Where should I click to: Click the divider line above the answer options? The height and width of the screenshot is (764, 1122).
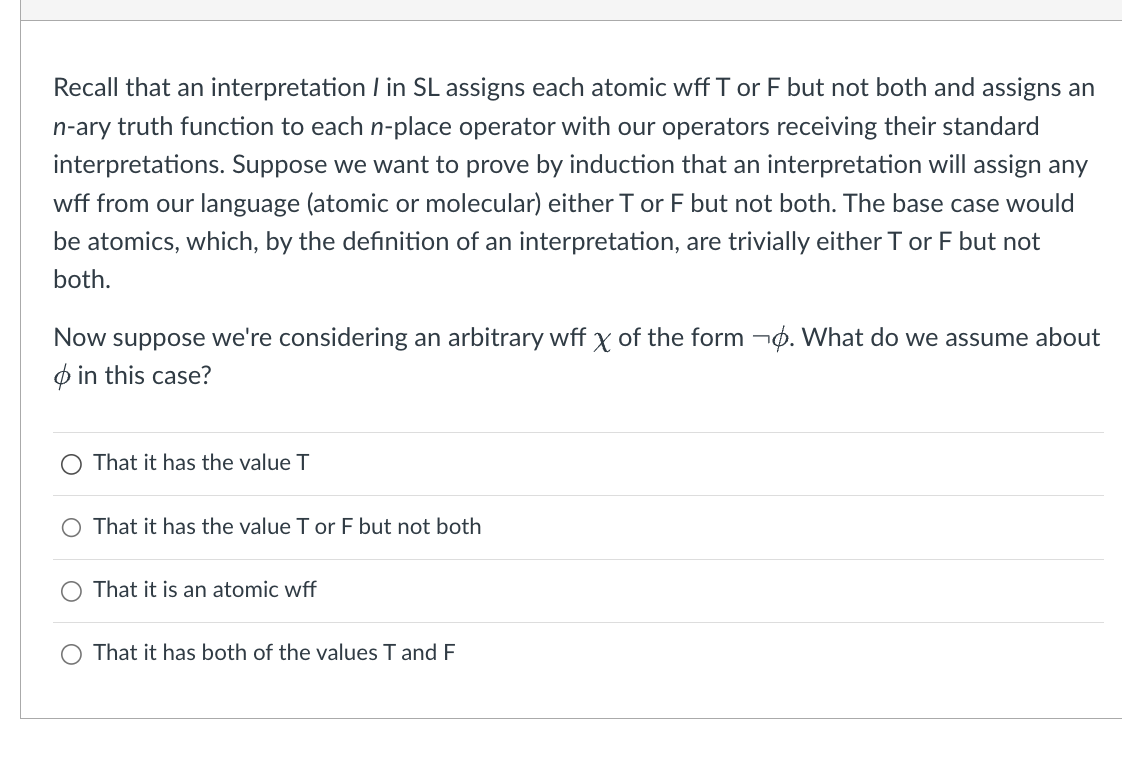coord(578,430)
